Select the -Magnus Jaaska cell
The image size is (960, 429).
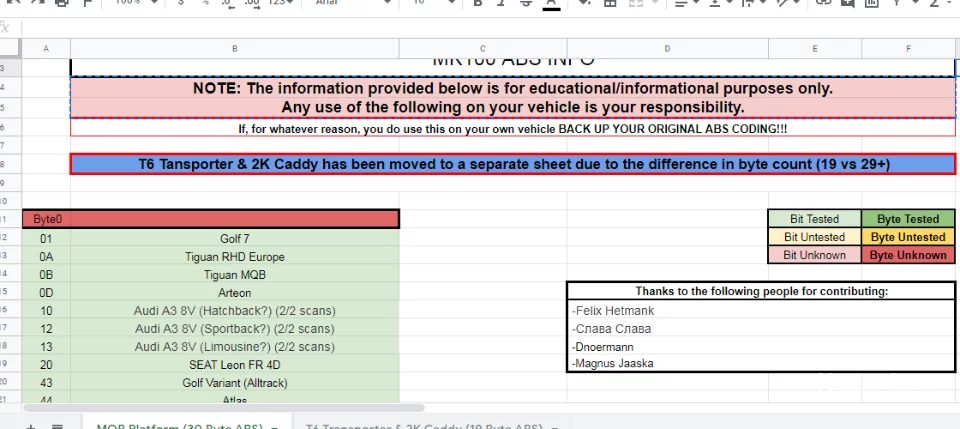(x=761, y=364)
